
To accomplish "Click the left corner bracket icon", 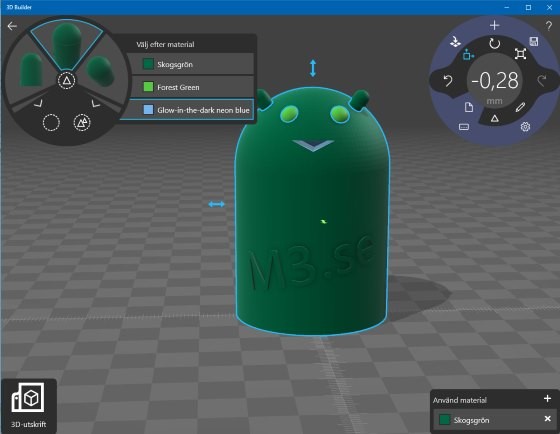I will (x=38, y=104).
